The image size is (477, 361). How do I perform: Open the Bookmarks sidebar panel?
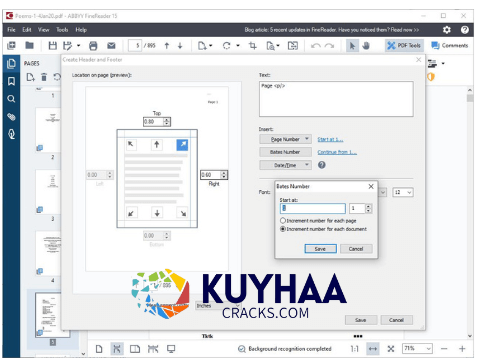coord(11,81)
